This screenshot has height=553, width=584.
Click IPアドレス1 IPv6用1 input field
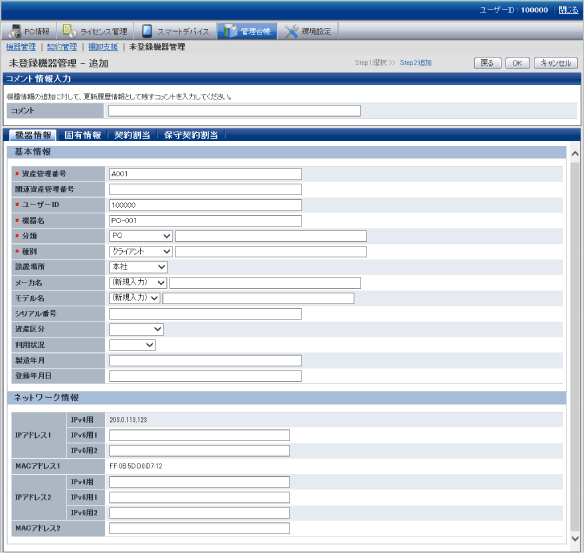point(199,435)
